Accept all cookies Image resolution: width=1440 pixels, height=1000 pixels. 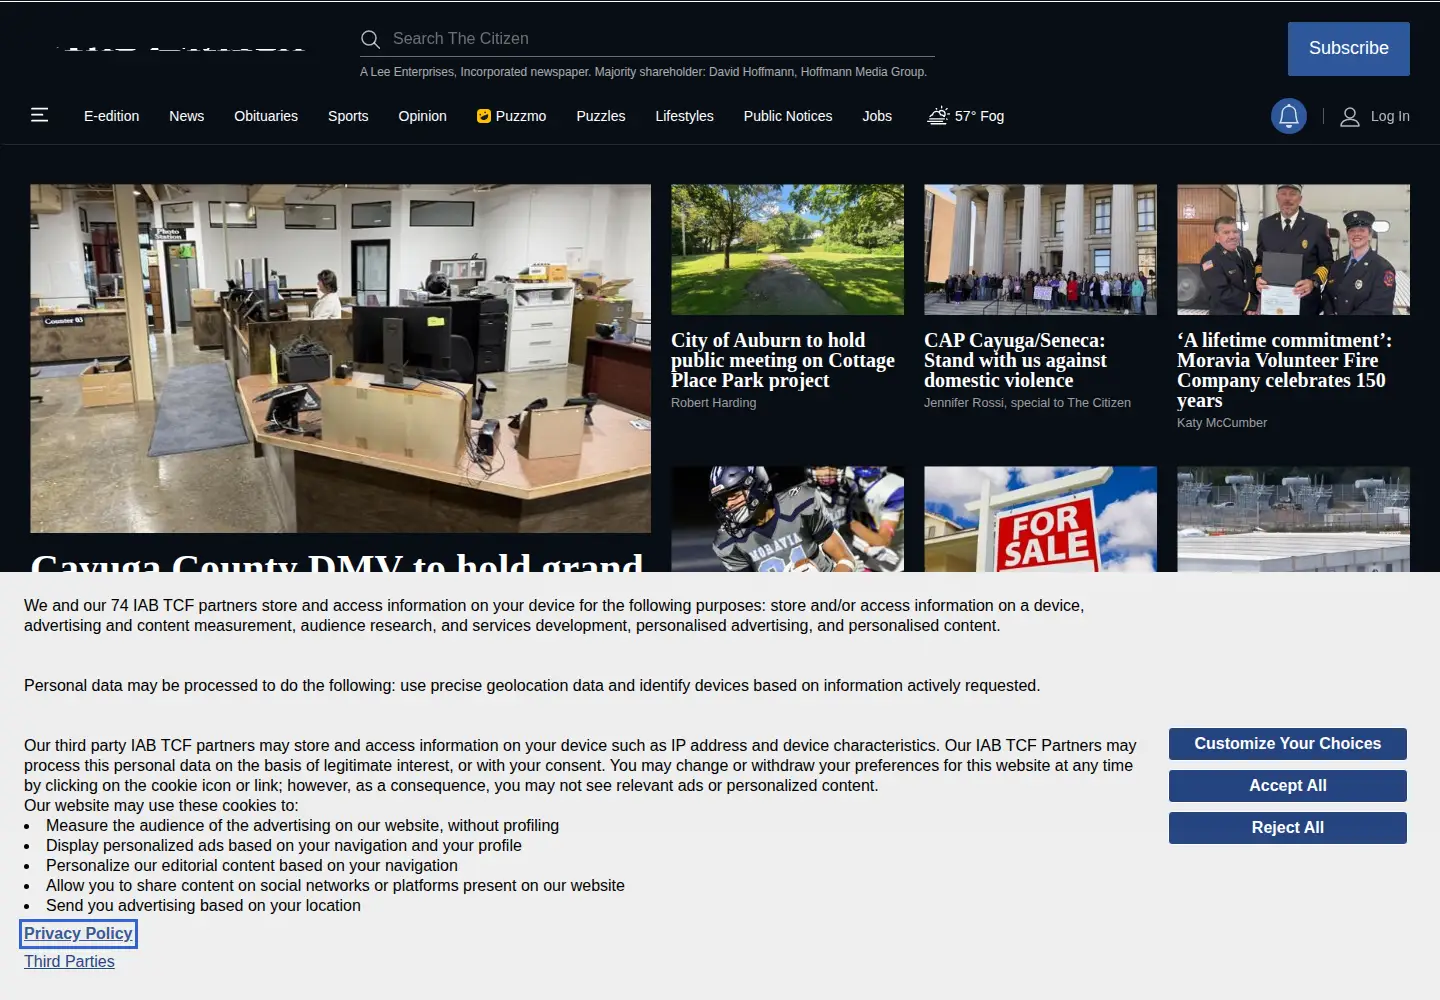pos(1288,786)
